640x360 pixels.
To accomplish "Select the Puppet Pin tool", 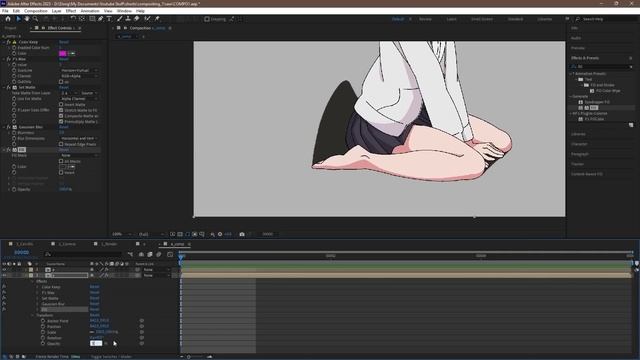I will (x=157, y=19).
